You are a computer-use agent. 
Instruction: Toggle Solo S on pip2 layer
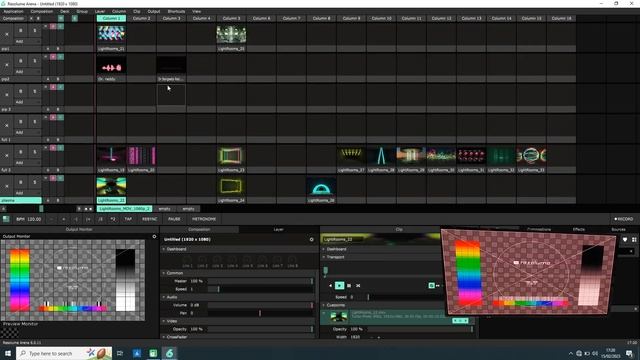coord(35,61)
